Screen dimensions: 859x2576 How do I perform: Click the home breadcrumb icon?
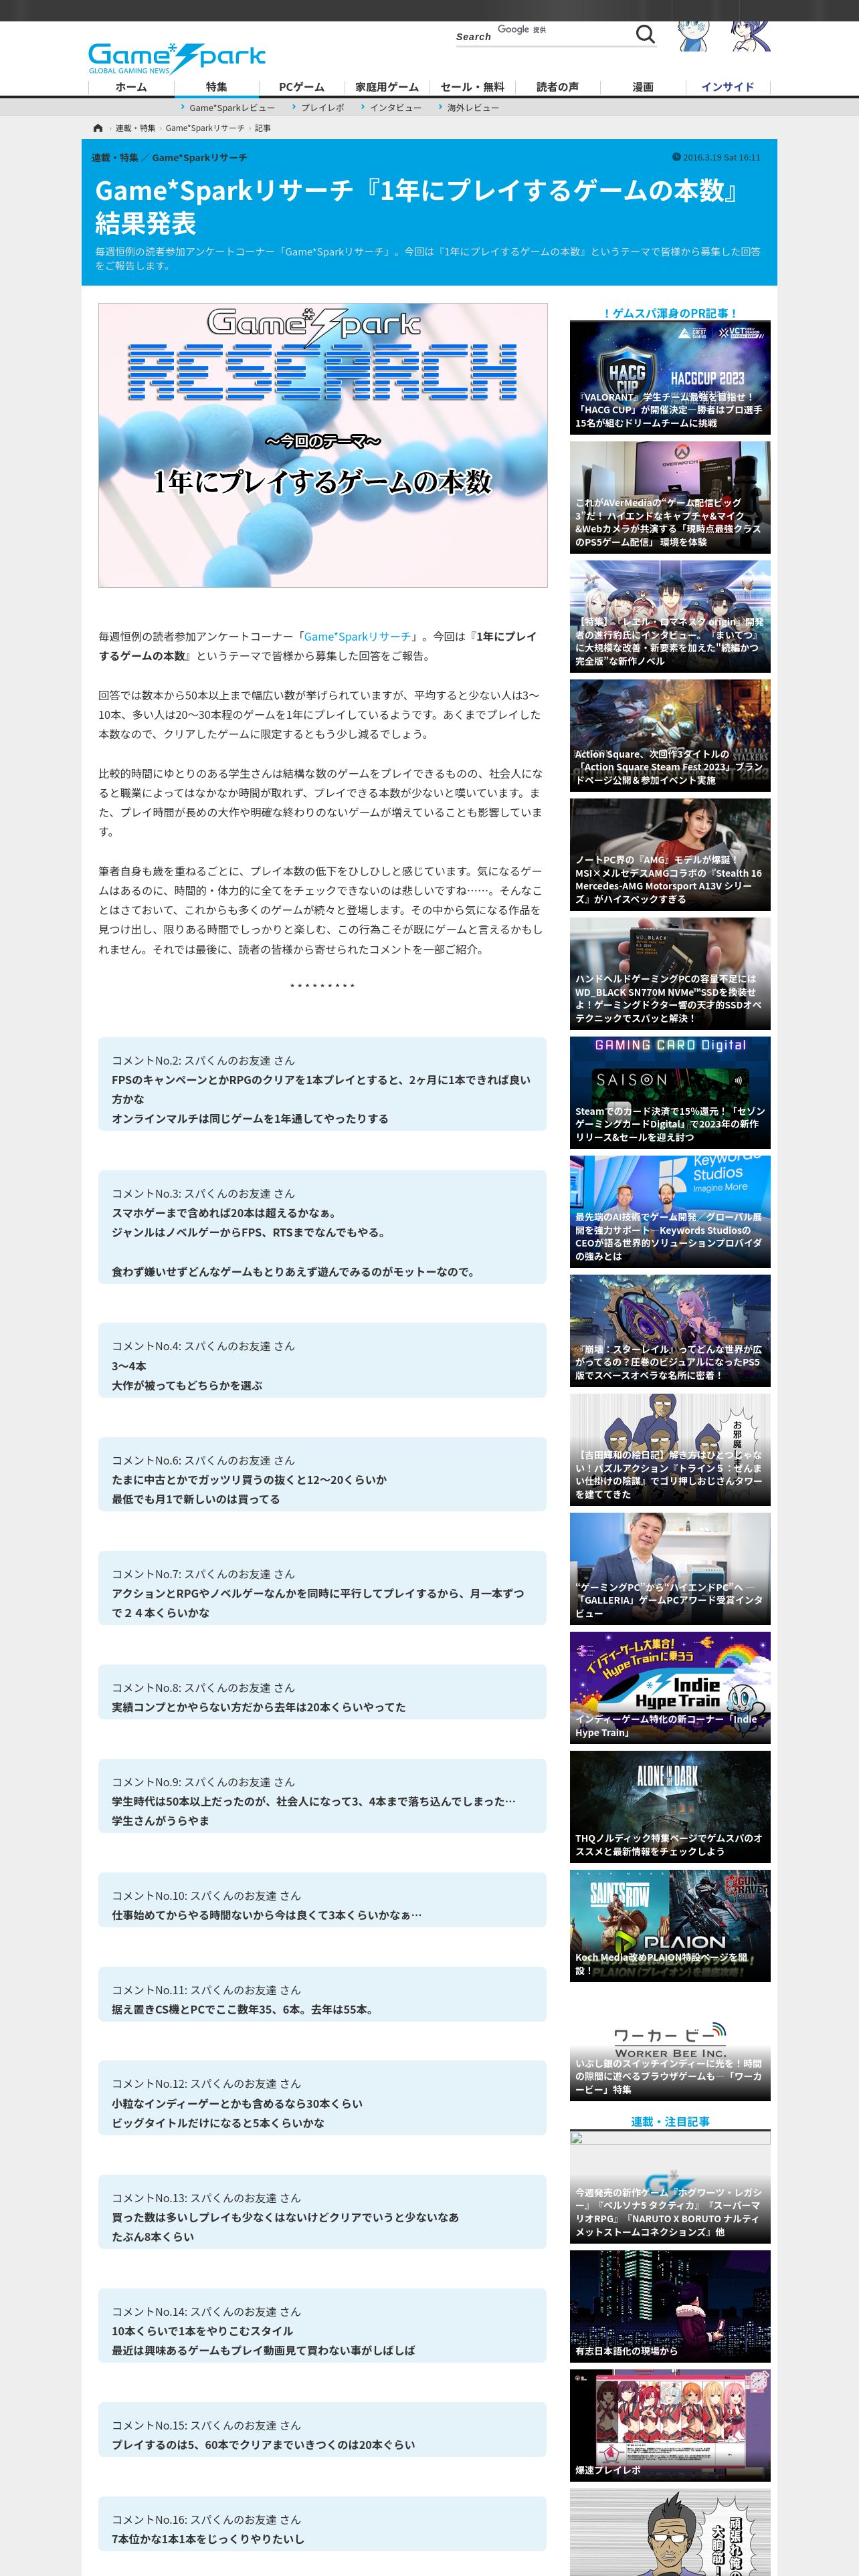tap(98, 128)
